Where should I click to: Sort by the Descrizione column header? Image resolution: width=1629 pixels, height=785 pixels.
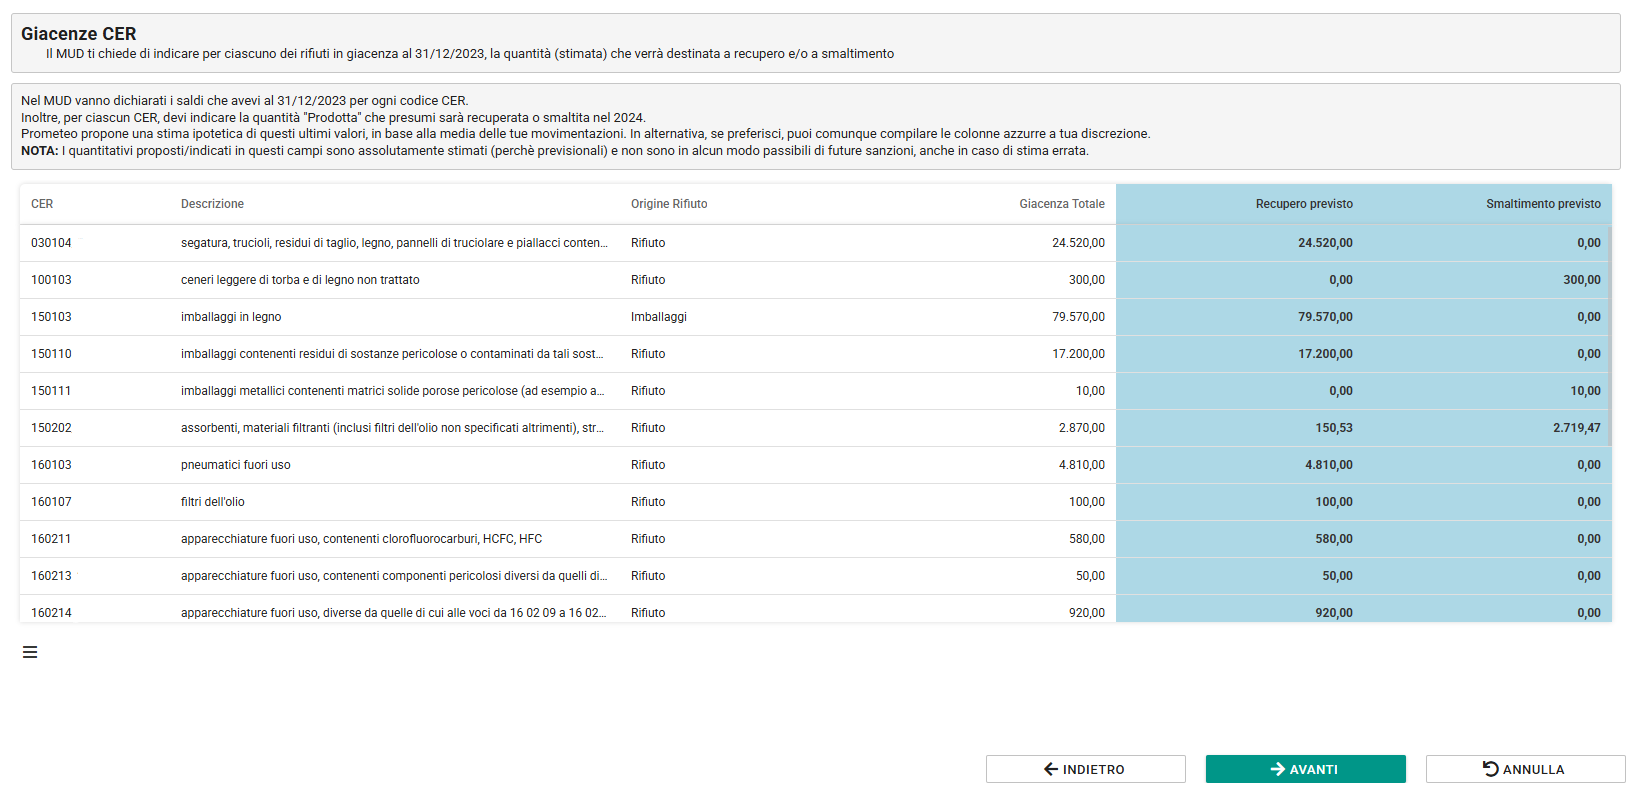point(212,204)
